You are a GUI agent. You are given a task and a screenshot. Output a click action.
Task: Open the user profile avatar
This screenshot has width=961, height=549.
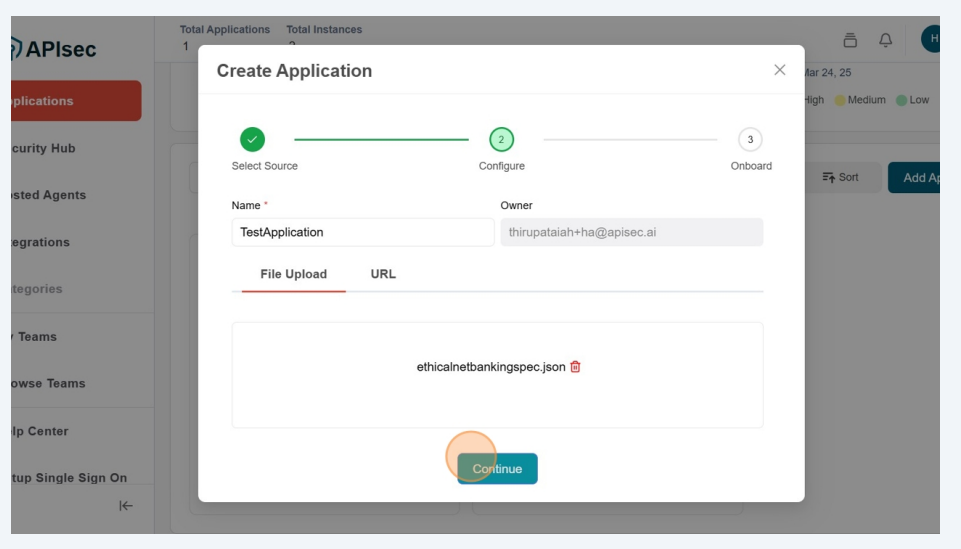[x=930, y=39]
